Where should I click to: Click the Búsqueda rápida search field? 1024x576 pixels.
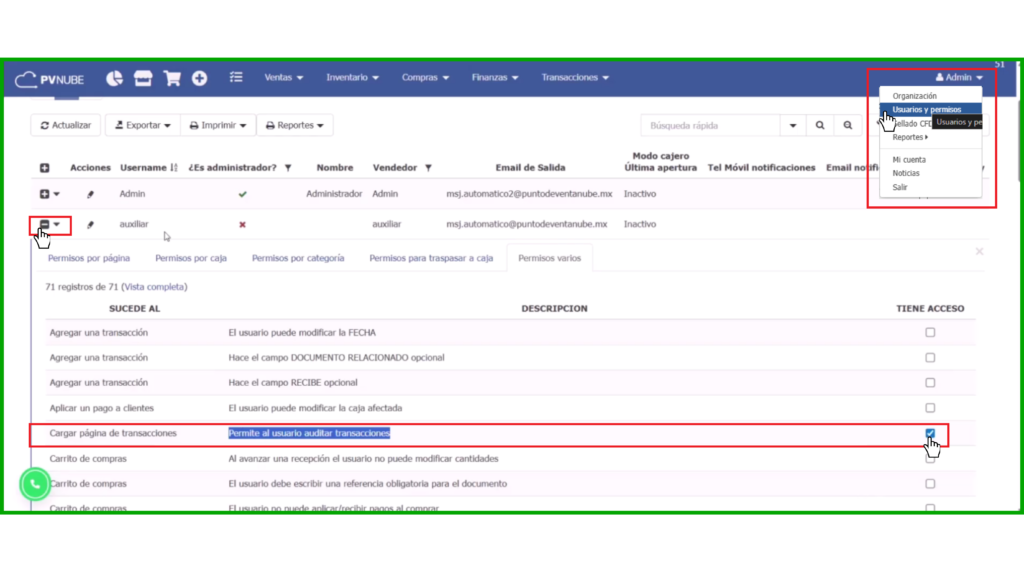click(710, 126)
